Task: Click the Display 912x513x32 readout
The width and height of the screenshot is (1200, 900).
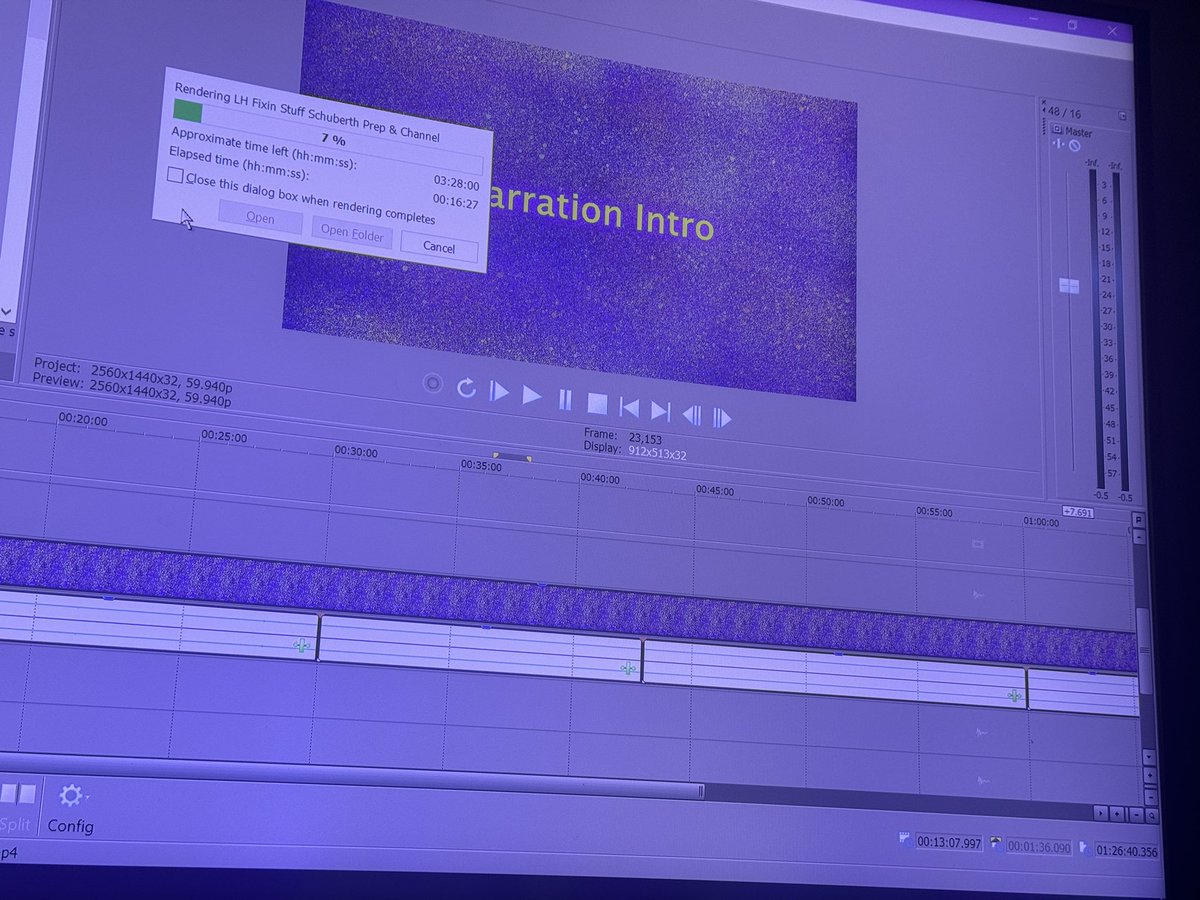Action: click(635, 451)
